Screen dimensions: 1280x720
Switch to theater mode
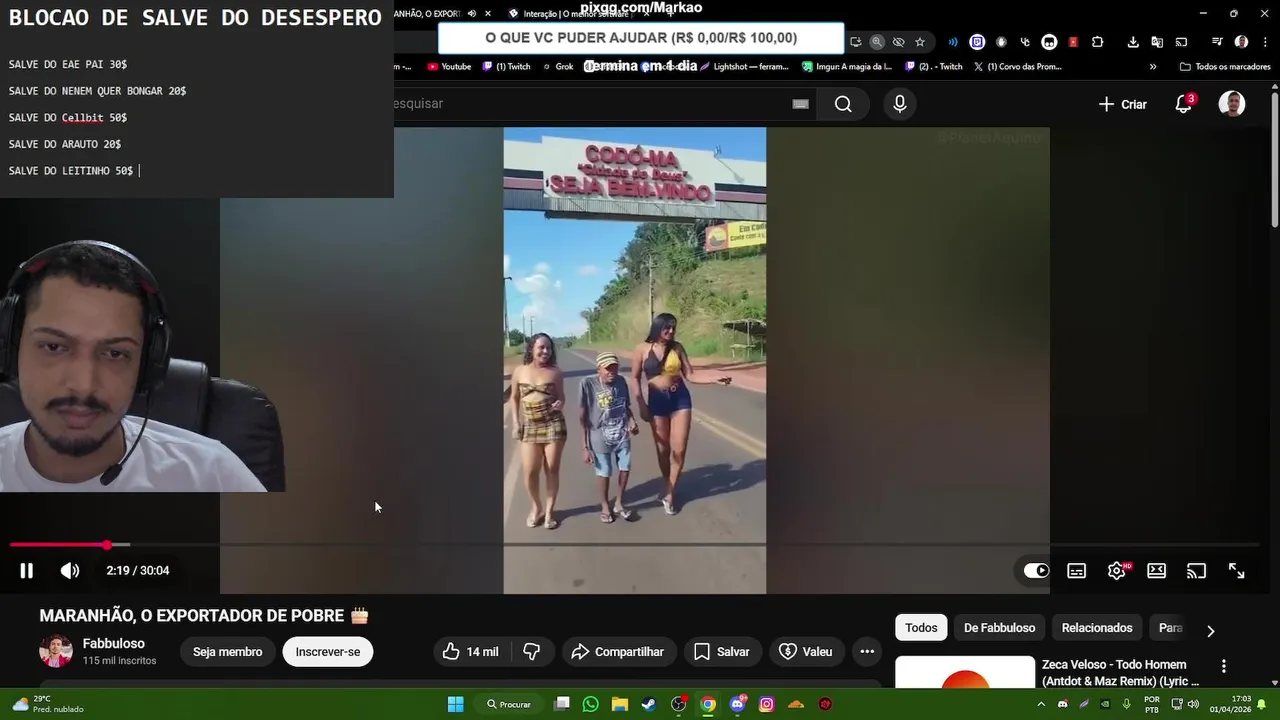(x=1157, y=571)
